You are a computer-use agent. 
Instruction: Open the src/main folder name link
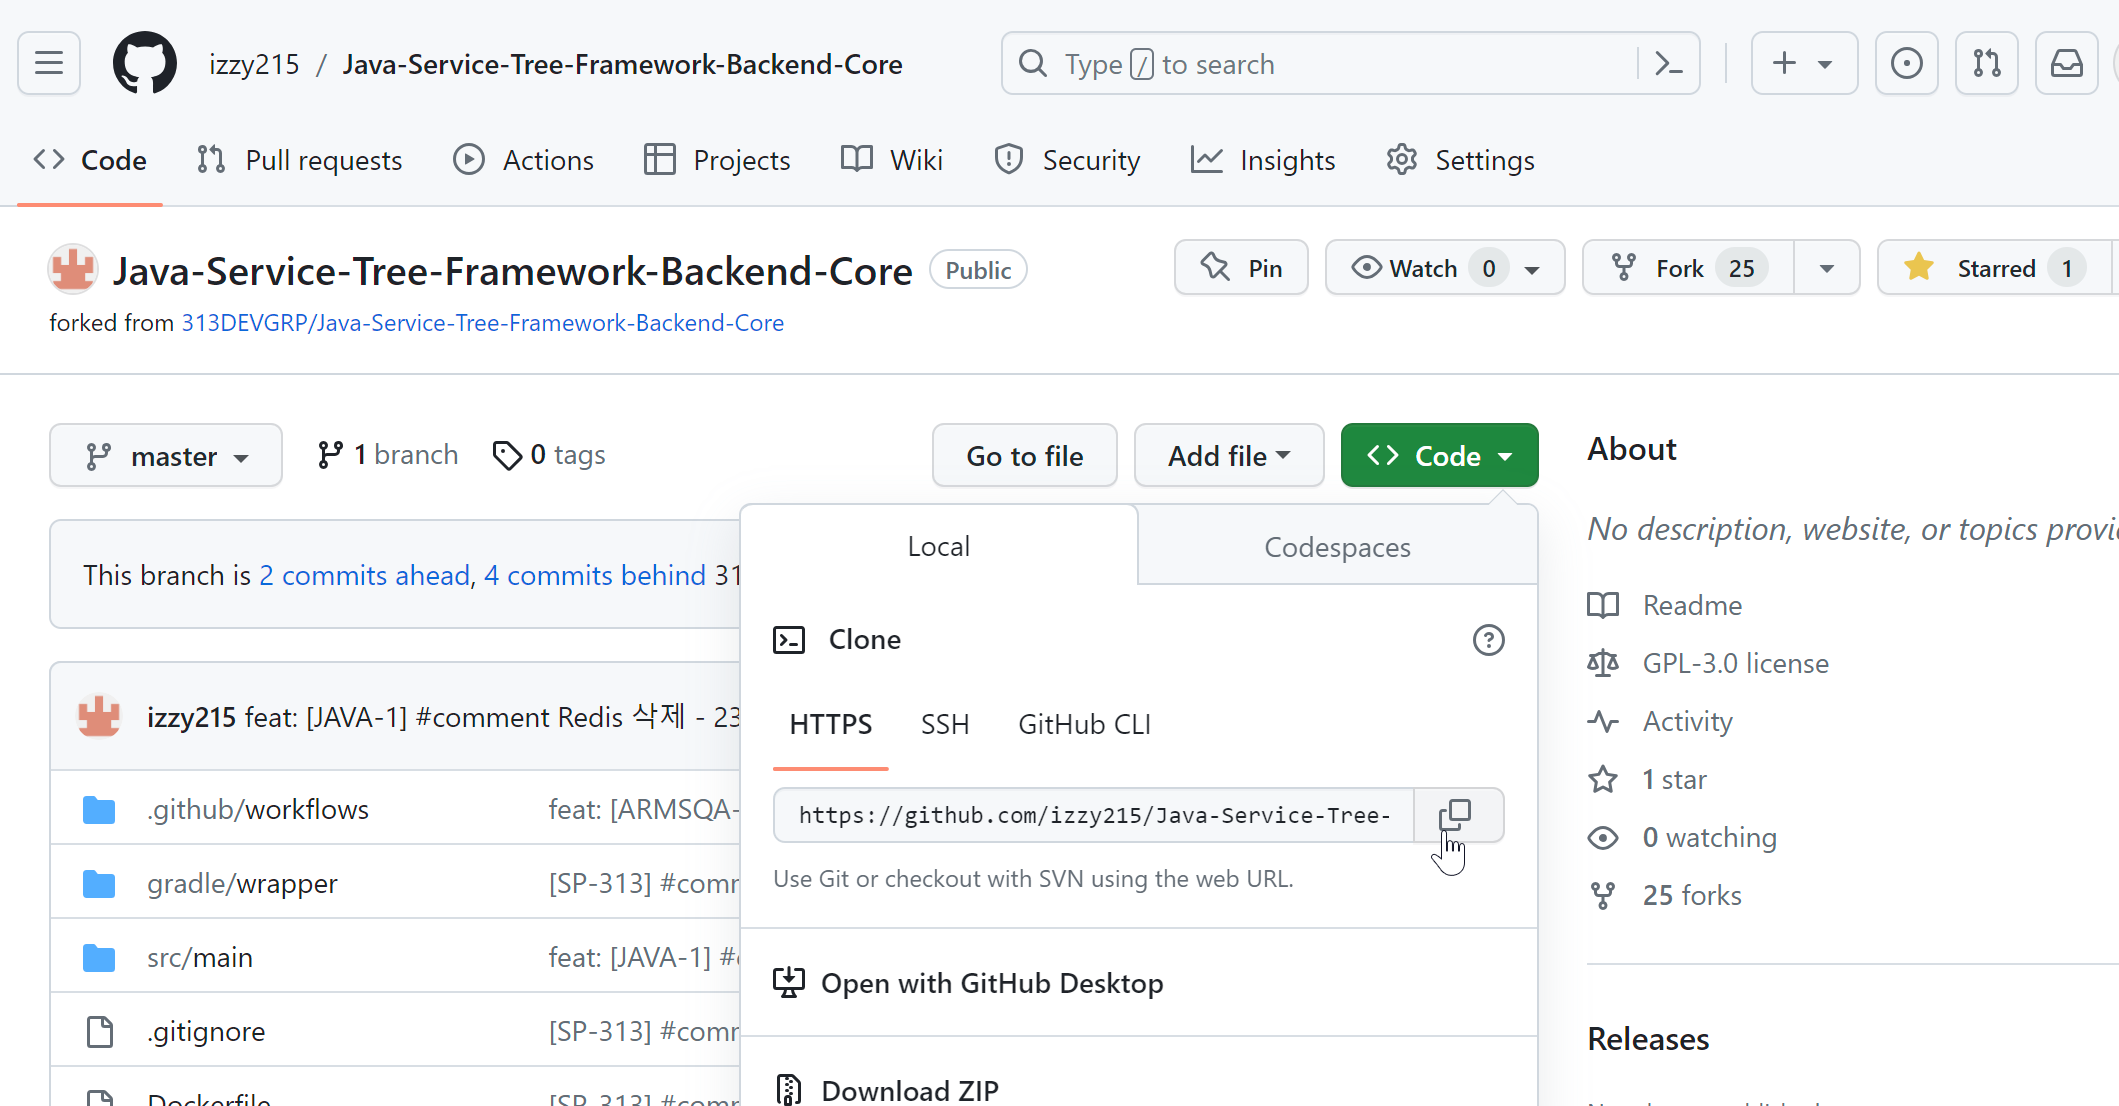pyautogui.click(x=200, y=957)
